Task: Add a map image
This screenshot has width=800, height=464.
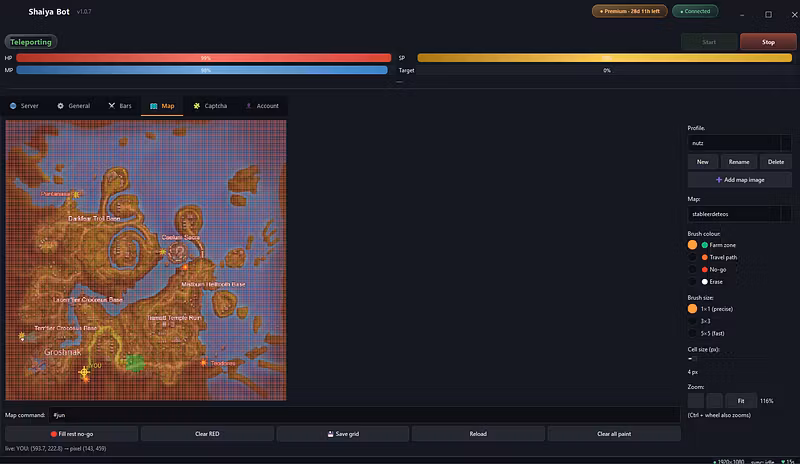Action: click(740, 180)
